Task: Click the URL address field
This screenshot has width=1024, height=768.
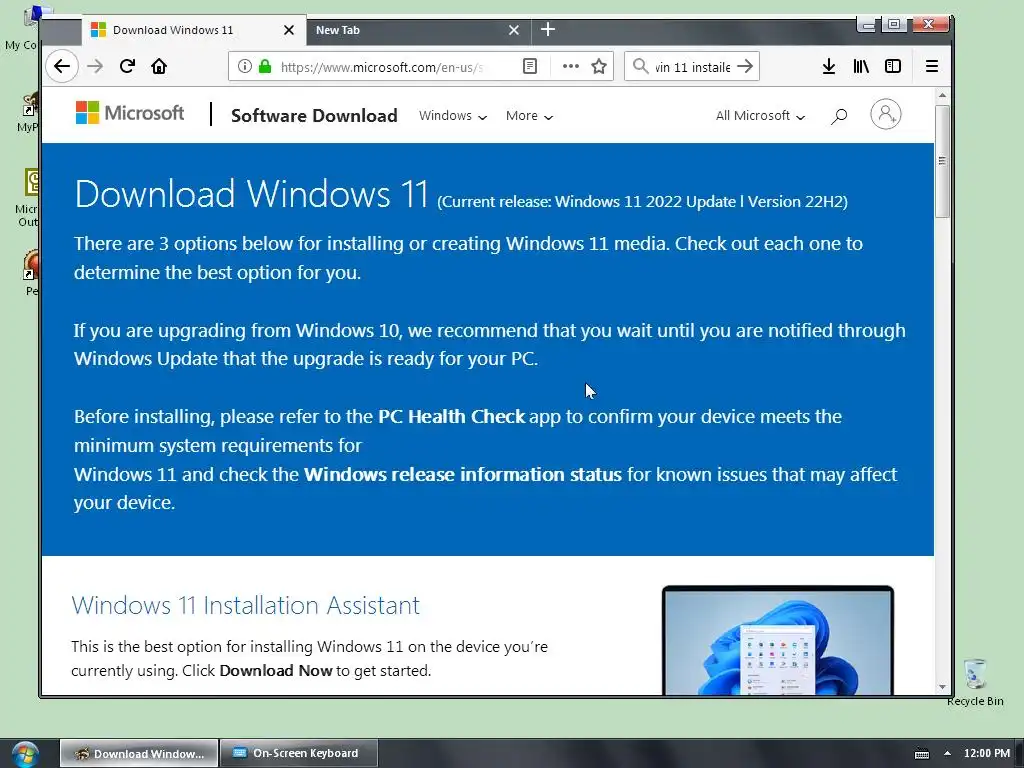Action: click(382, 67)
